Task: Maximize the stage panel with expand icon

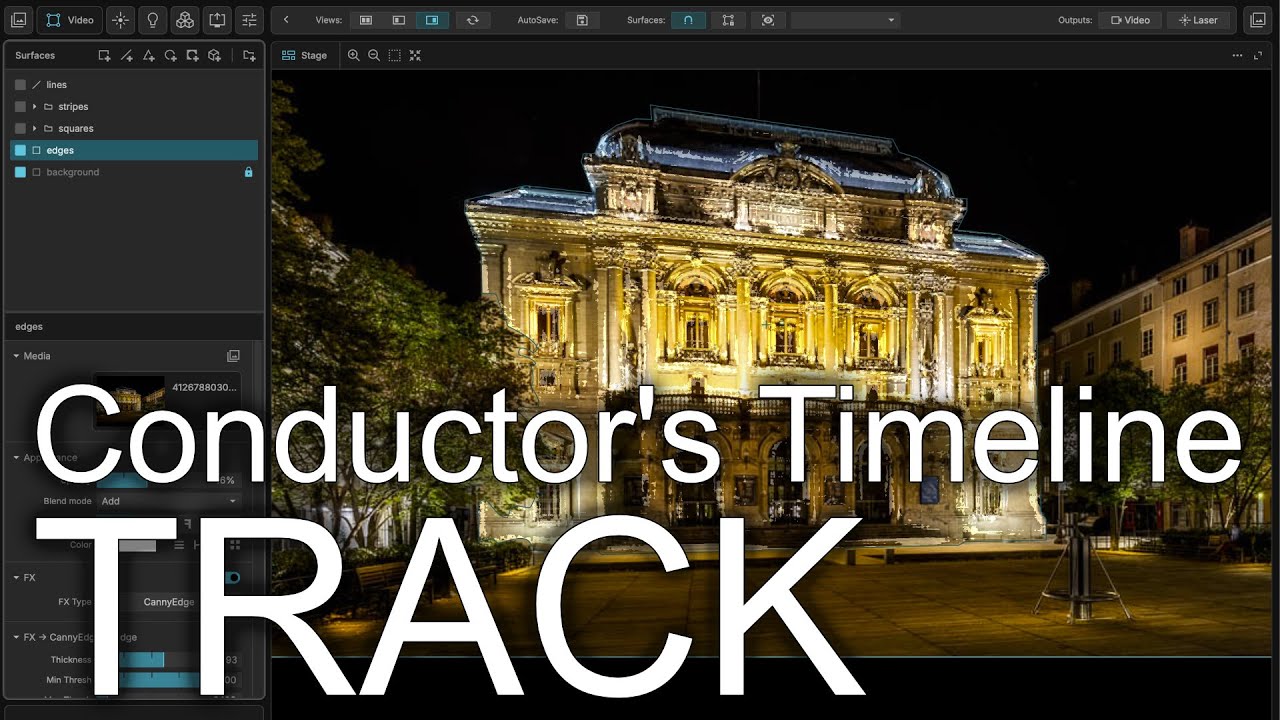Action: click(1257, 55)
